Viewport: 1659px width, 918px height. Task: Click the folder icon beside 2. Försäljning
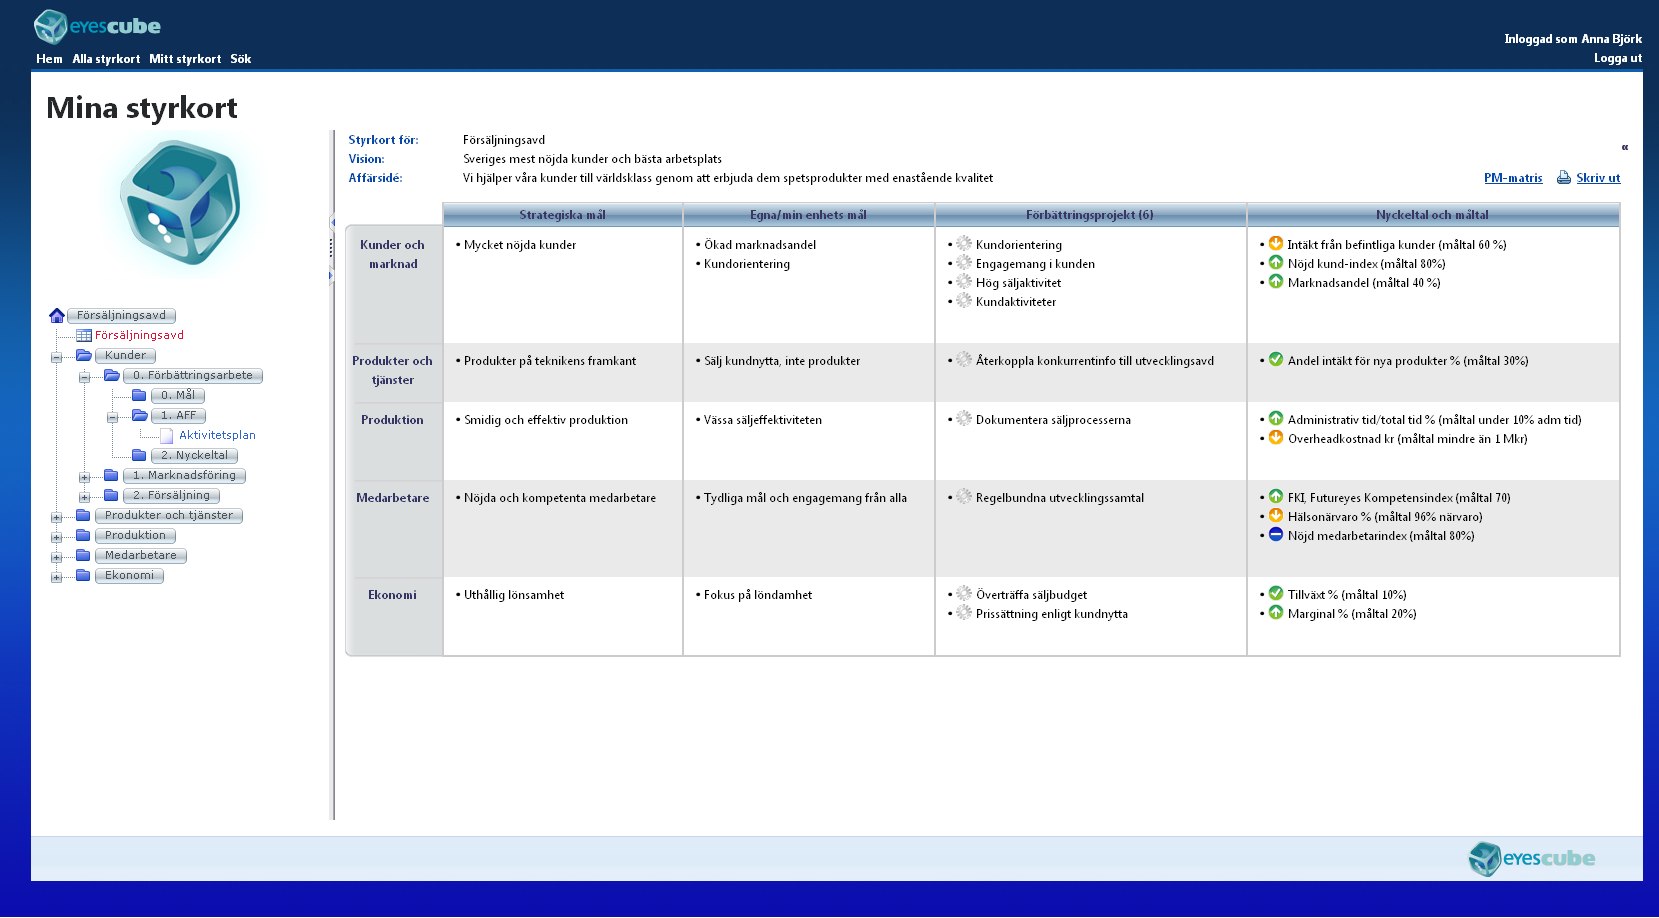tap(111, 496)
